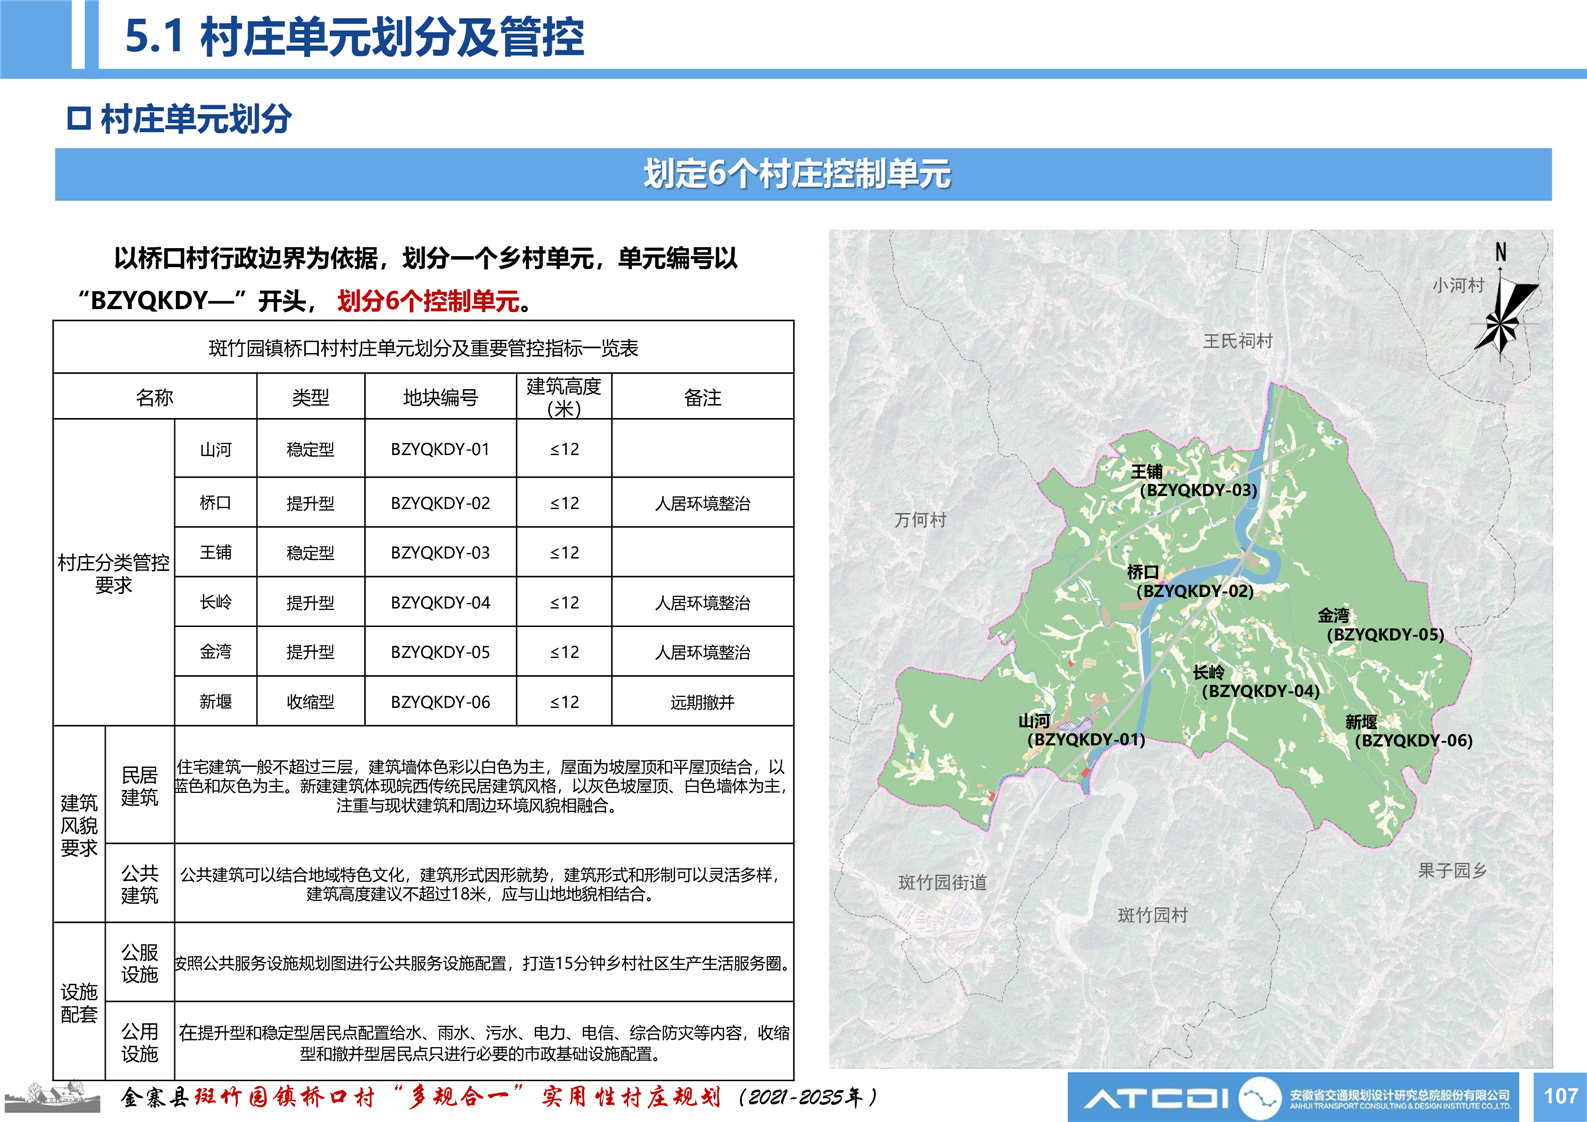Screen dimensions: 1587x1122
Task: Click map label 长岭 (BZYQKDY-04)
Action: [x=1257, y=682]
